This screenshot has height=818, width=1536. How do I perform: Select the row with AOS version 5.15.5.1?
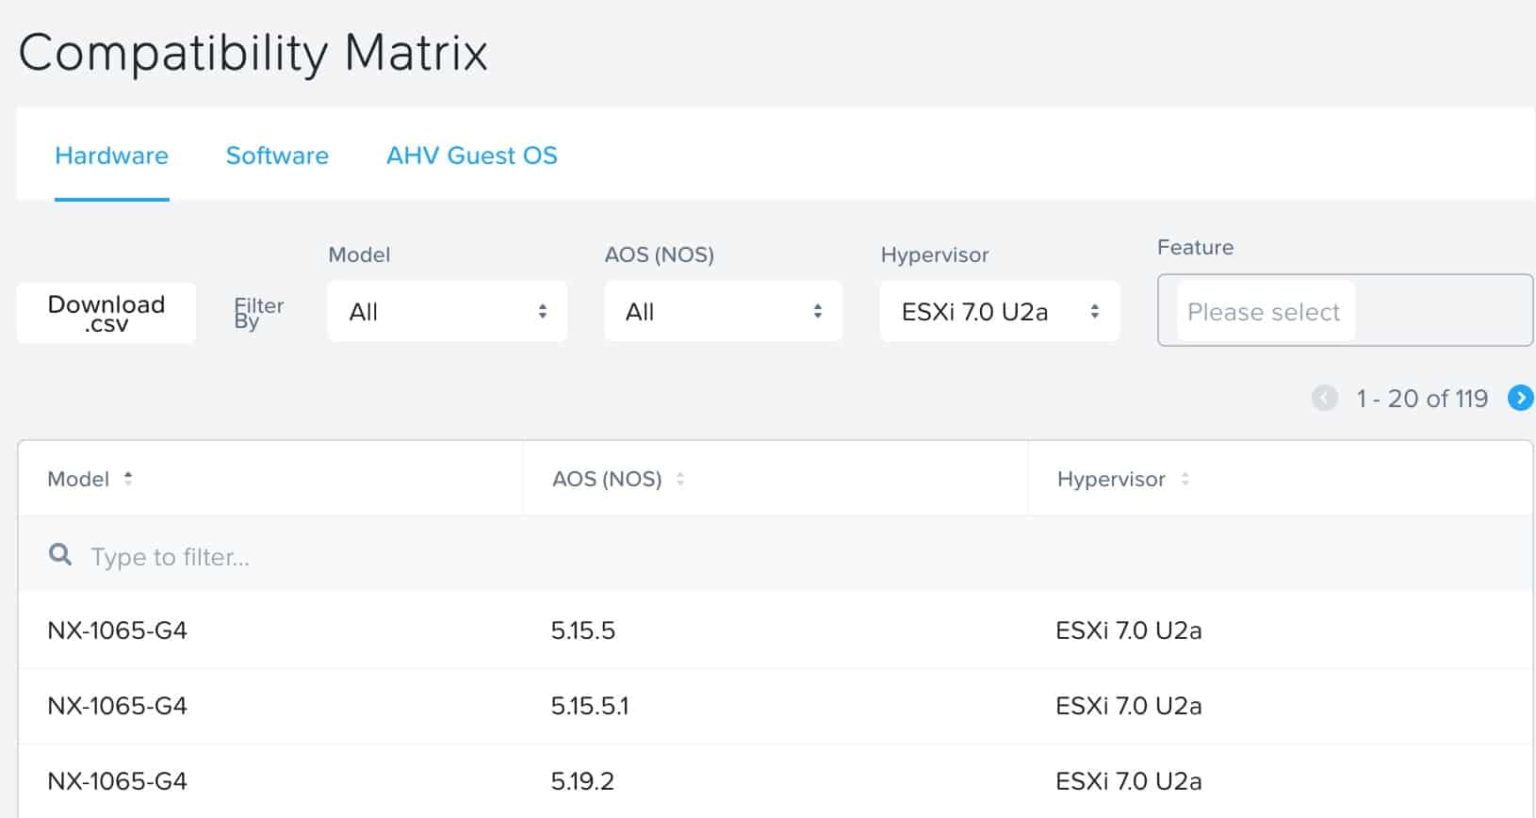[589, 706]
